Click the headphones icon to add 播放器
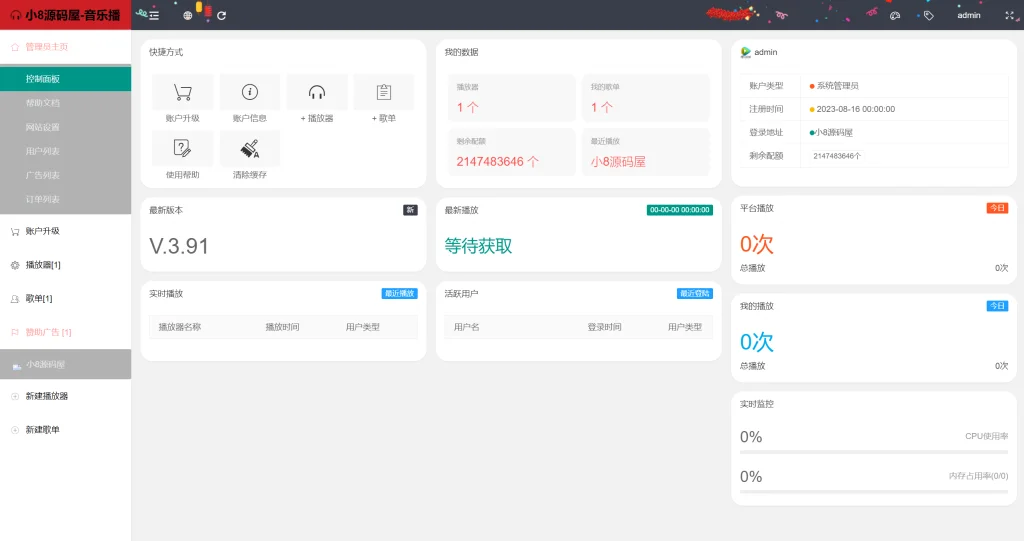The image size is (1024, 541). coord(317,92)
